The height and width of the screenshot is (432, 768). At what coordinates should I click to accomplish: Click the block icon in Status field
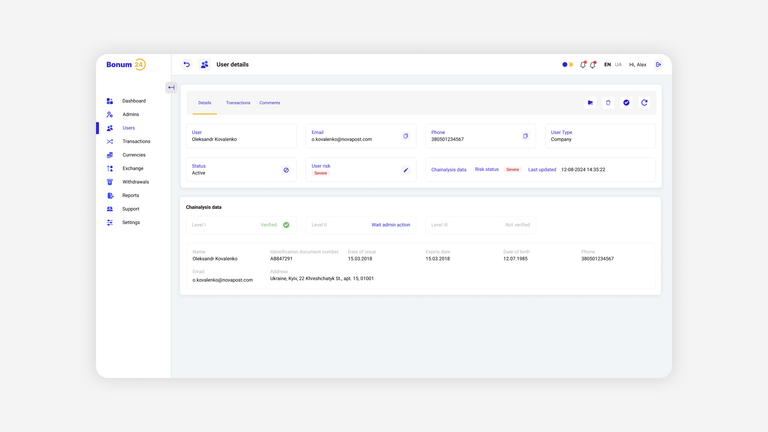click(x=286, y=170)
